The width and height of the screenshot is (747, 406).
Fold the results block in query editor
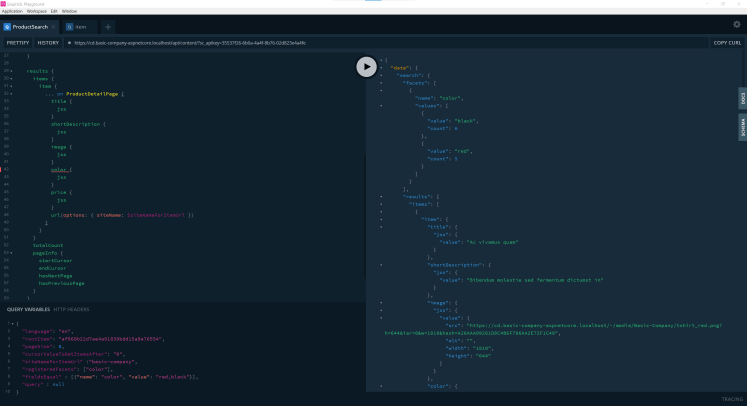(x=10, y=71)
